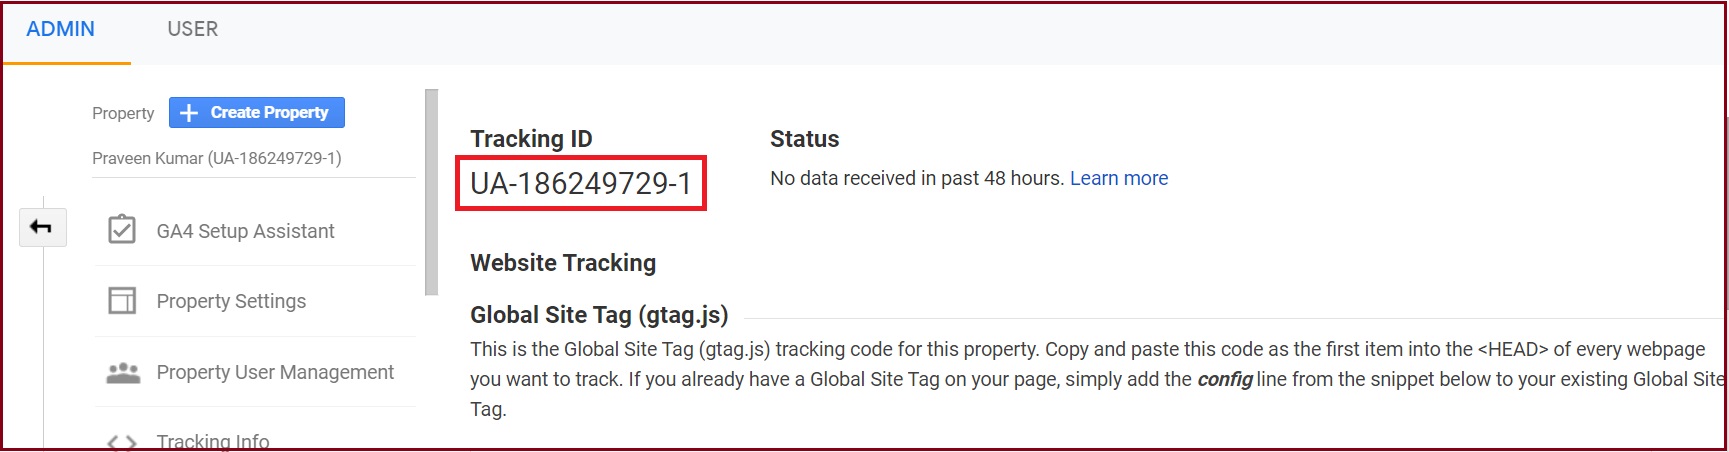Click the Property User Management people icon
Image resolution: width=1729 pixels, height=452 pixels.
(123, 372)
